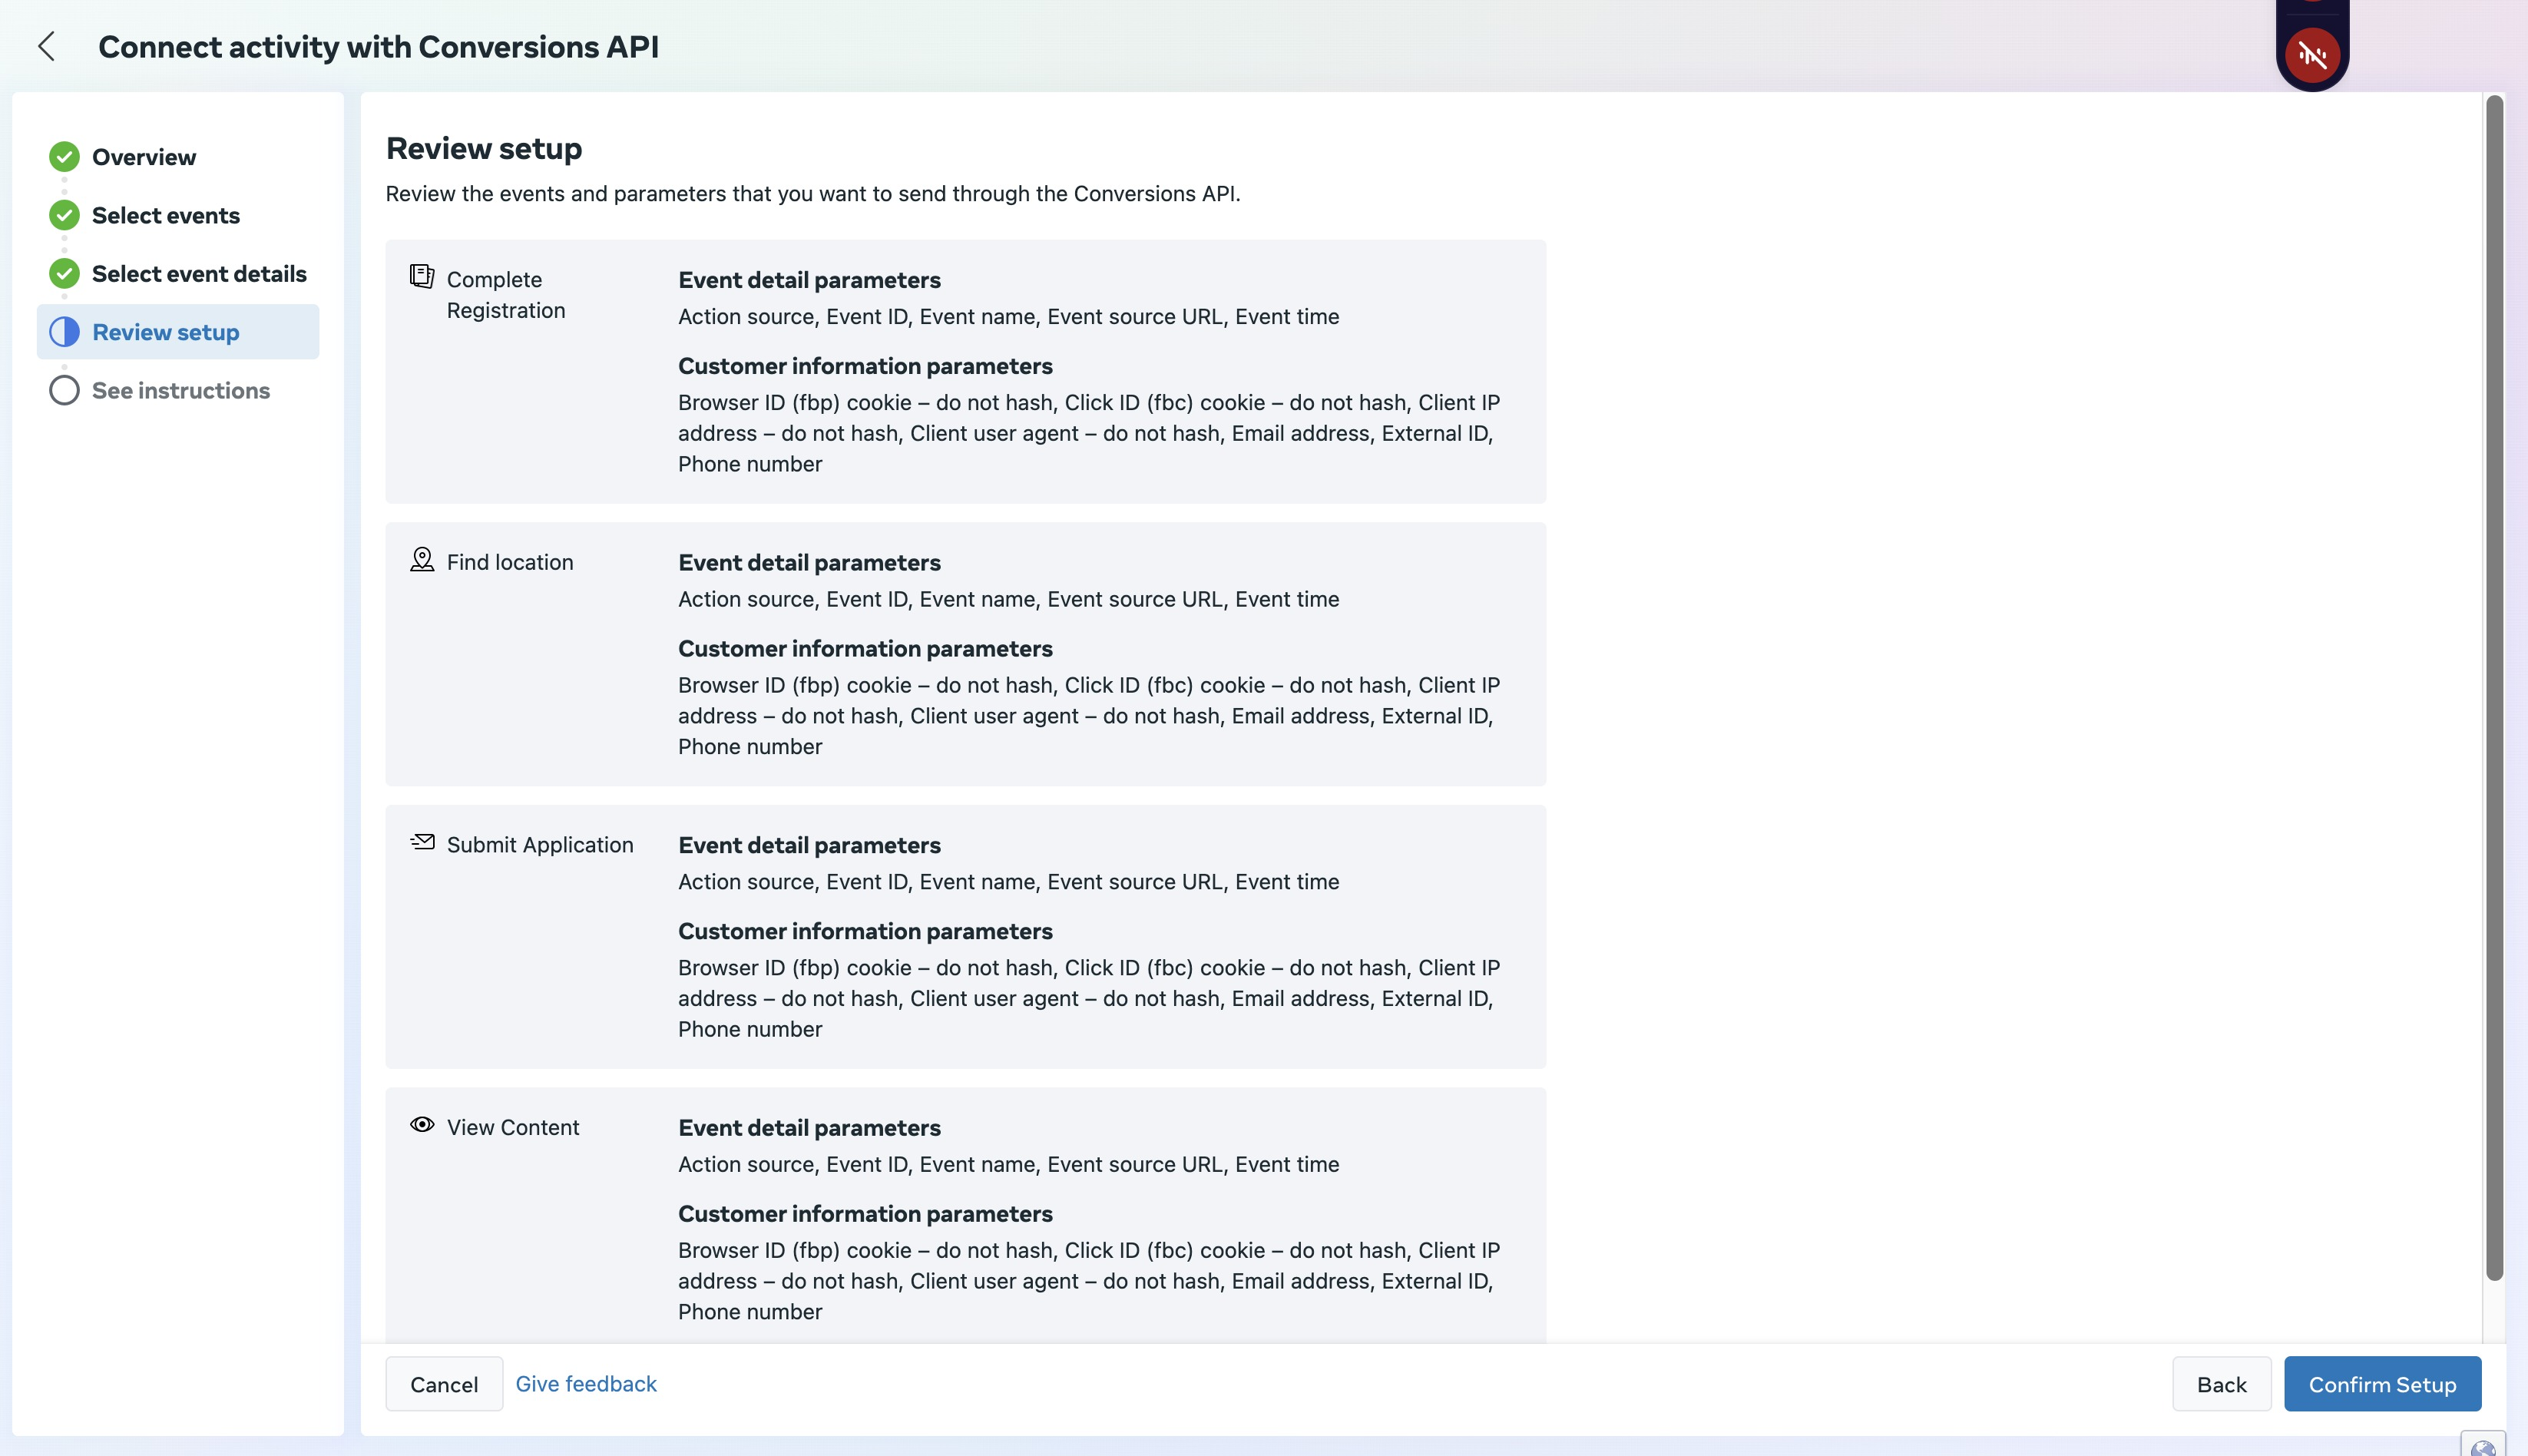2528x1456 pixels.
Task: Click the Find location pin icon
Action: [x=422, y=559]
